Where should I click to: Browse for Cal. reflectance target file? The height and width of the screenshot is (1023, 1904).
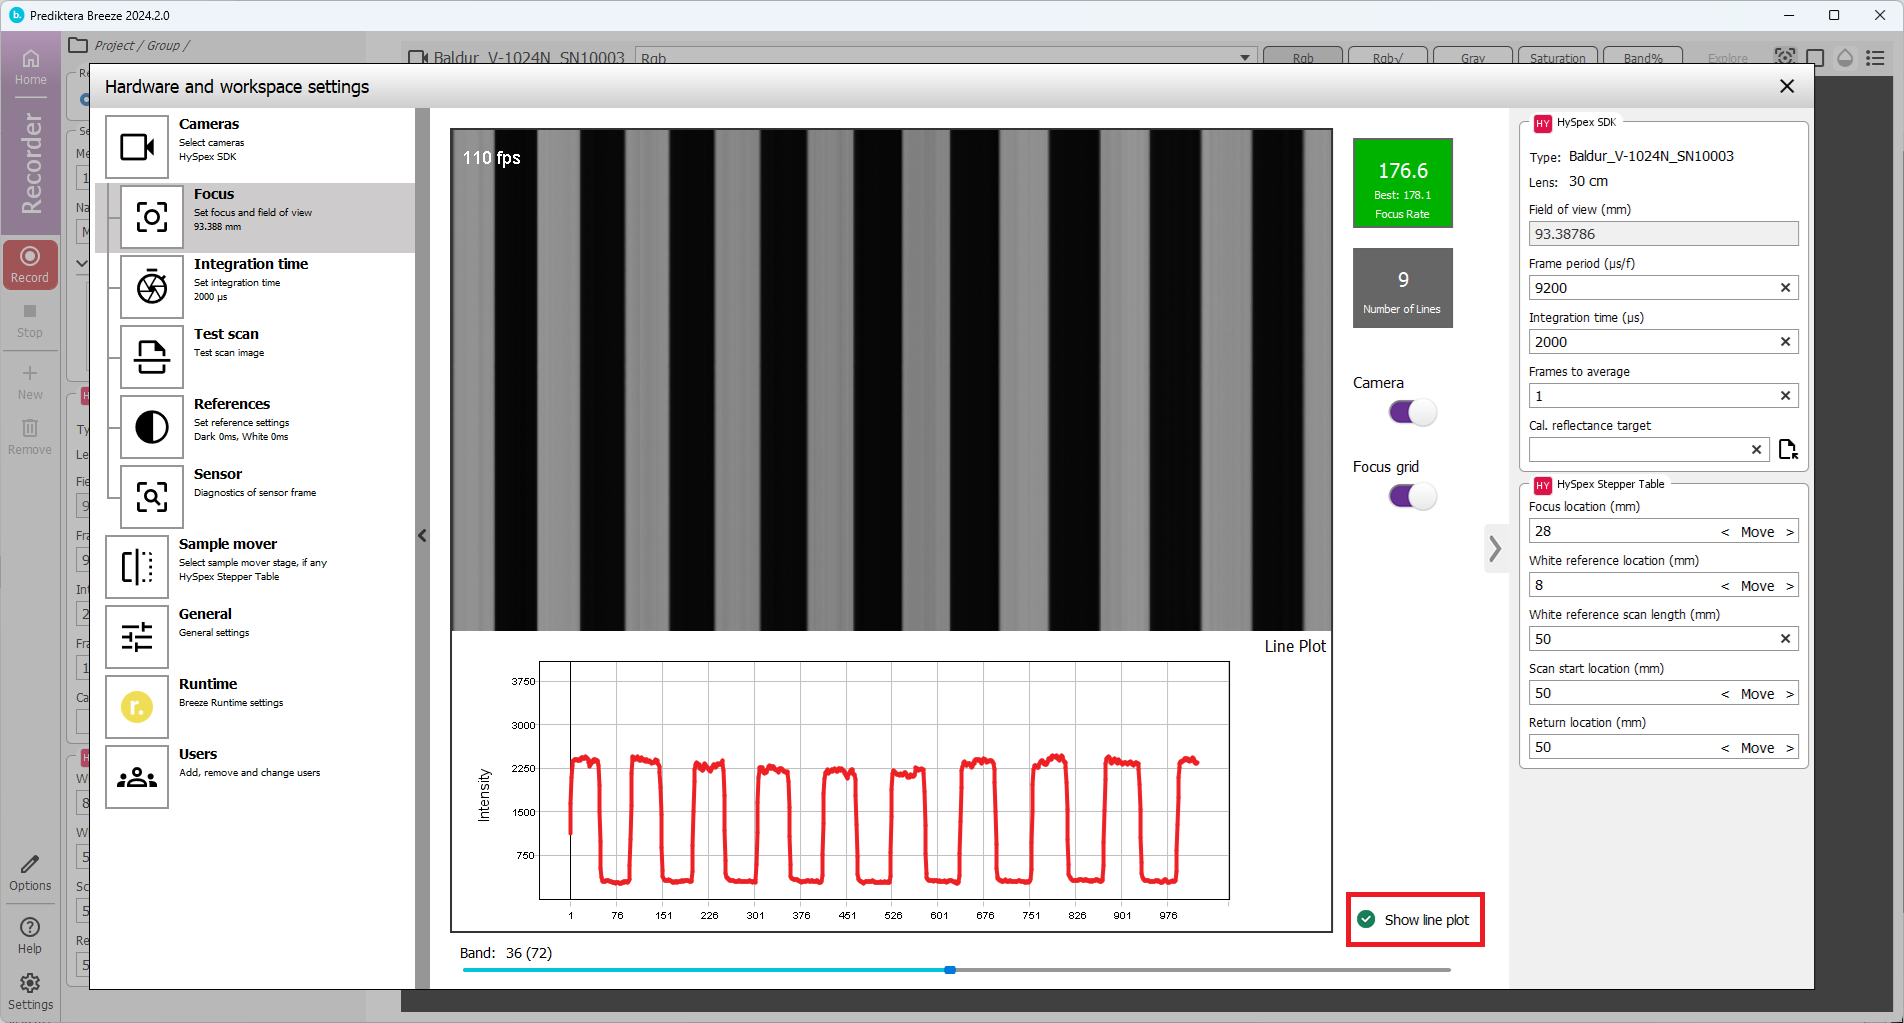click(x=1788, y=450)
